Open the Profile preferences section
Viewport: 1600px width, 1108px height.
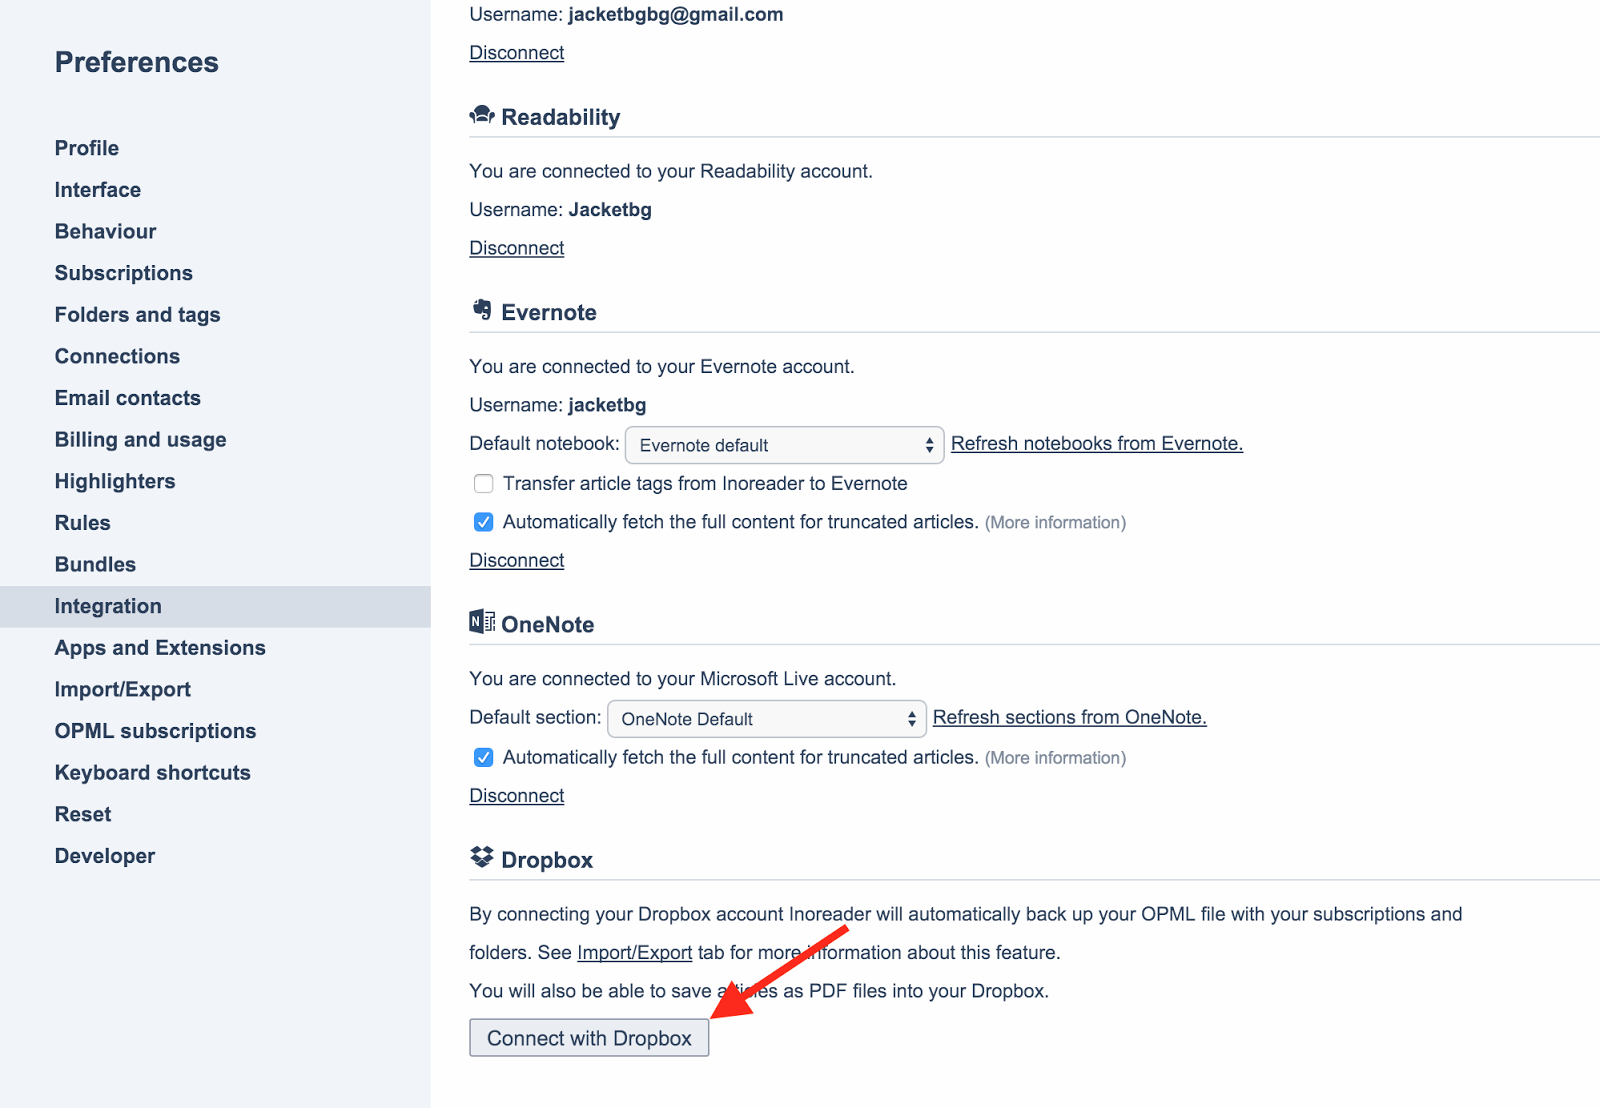[x=87, y=148]
